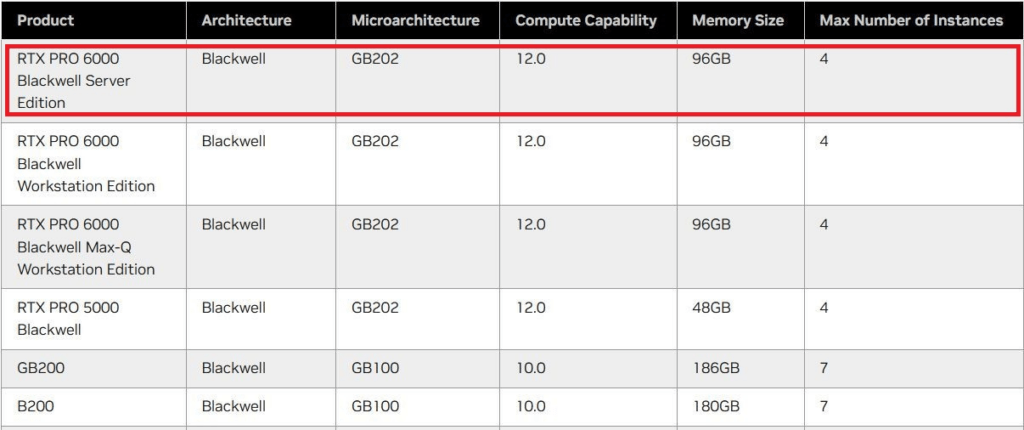This screenshot has height=430, width=1024.
Task: Click the 180GB memory size cell
Action: point(716,406)
